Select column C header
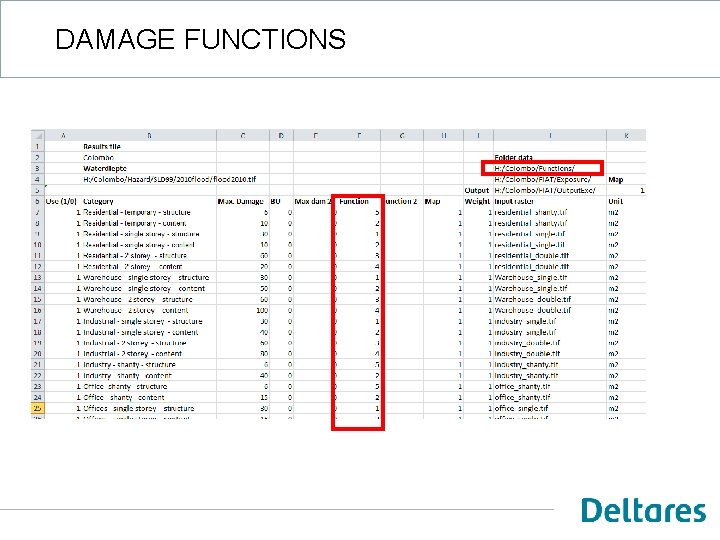Image resolution: width=720 pixels, height=540 pixels. (243, 135)
